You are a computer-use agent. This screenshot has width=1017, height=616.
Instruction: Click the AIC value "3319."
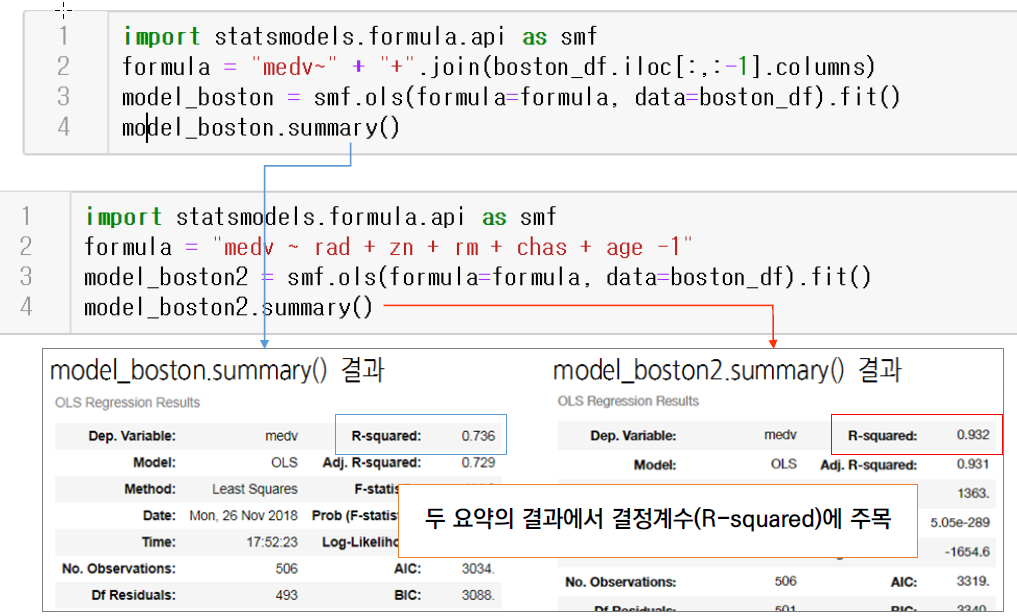coord(973,581)
